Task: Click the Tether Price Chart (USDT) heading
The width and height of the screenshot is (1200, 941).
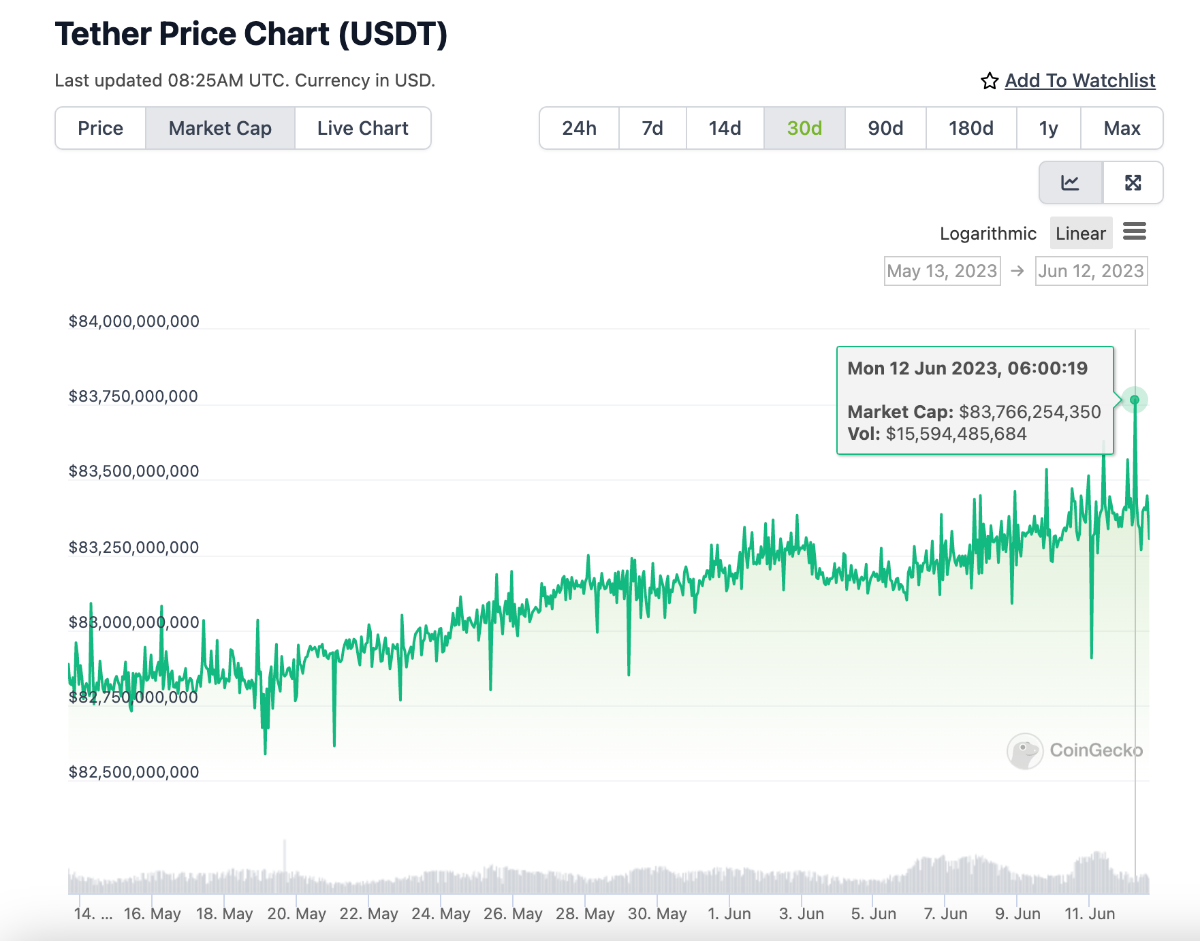Action: [x=251, y=34]
